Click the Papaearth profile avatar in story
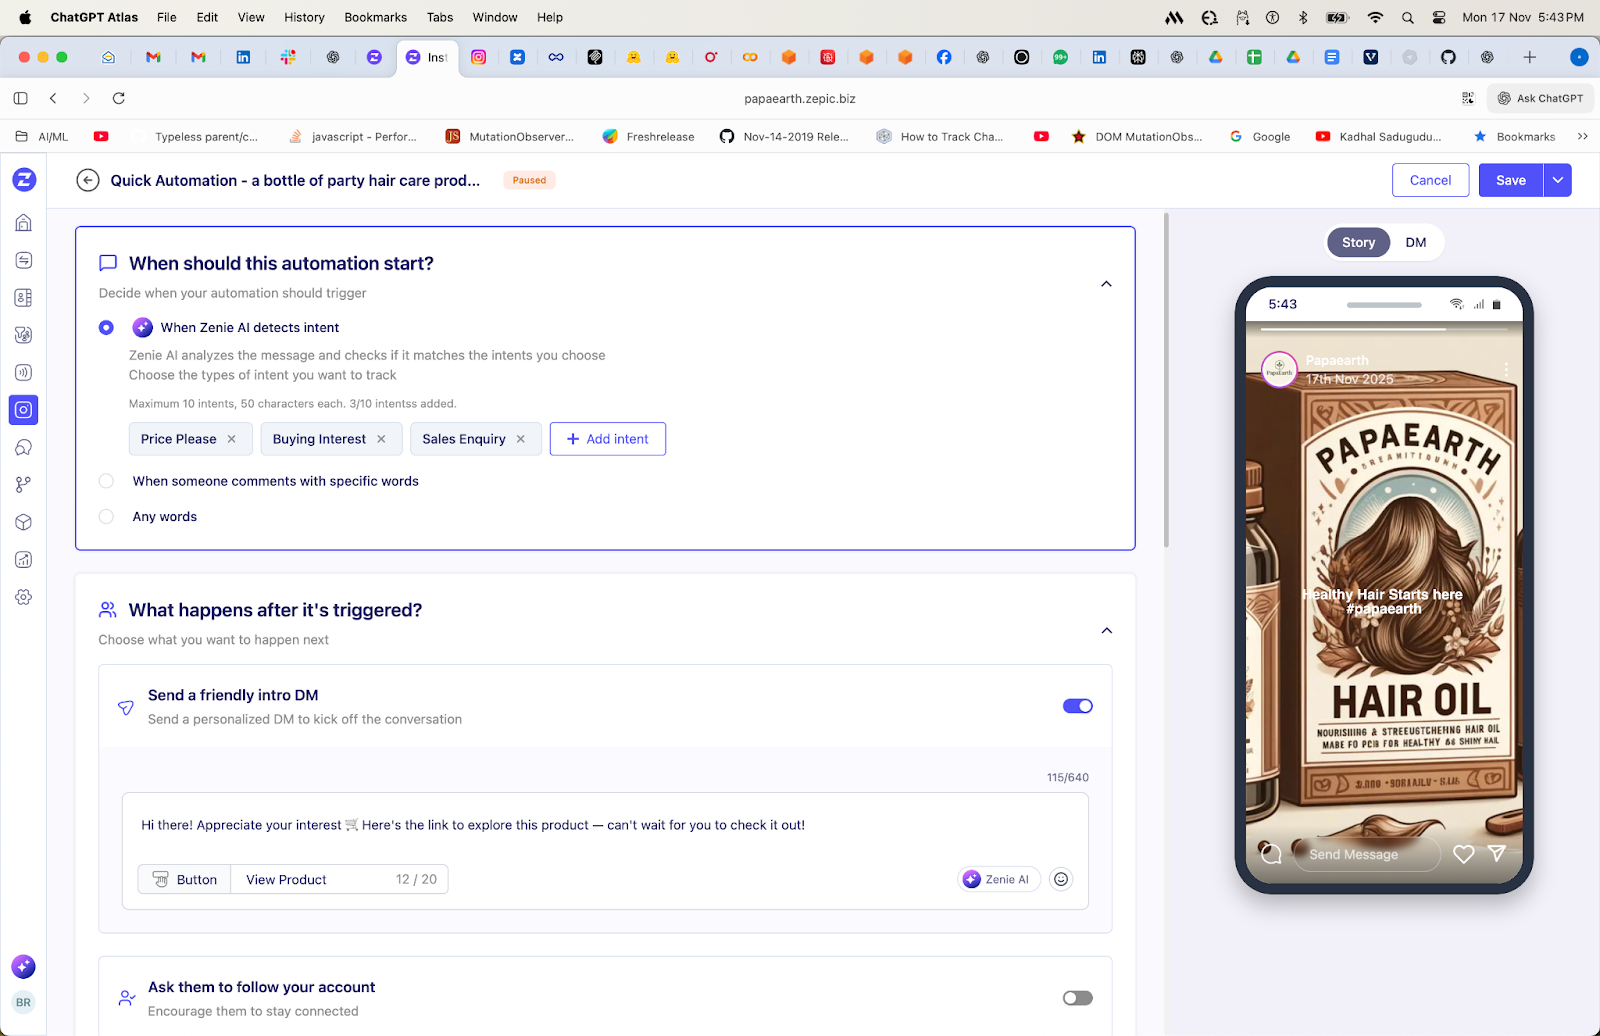Image resolution: width=1600 pixels, height=1036 pixels. (x=1279, y=370)
